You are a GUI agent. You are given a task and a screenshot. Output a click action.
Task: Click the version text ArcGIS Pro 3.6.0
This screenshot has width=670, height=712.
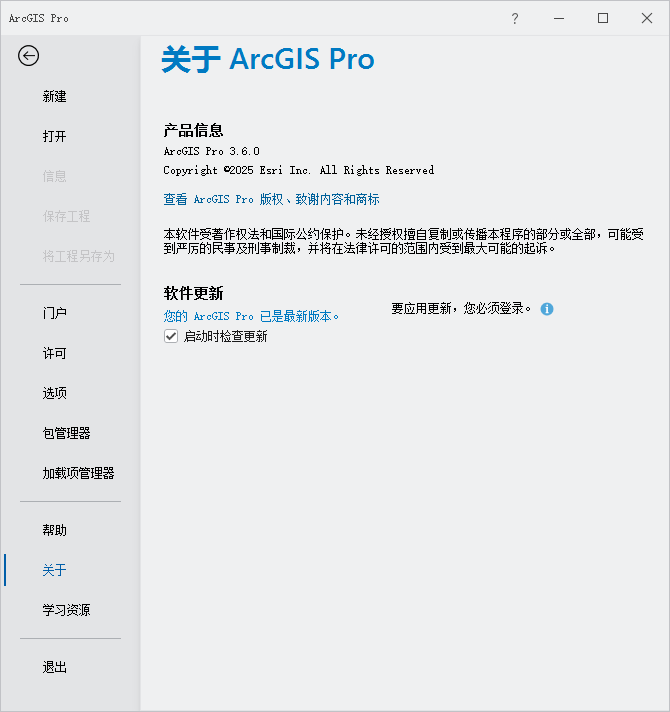(x=212, y=151)
